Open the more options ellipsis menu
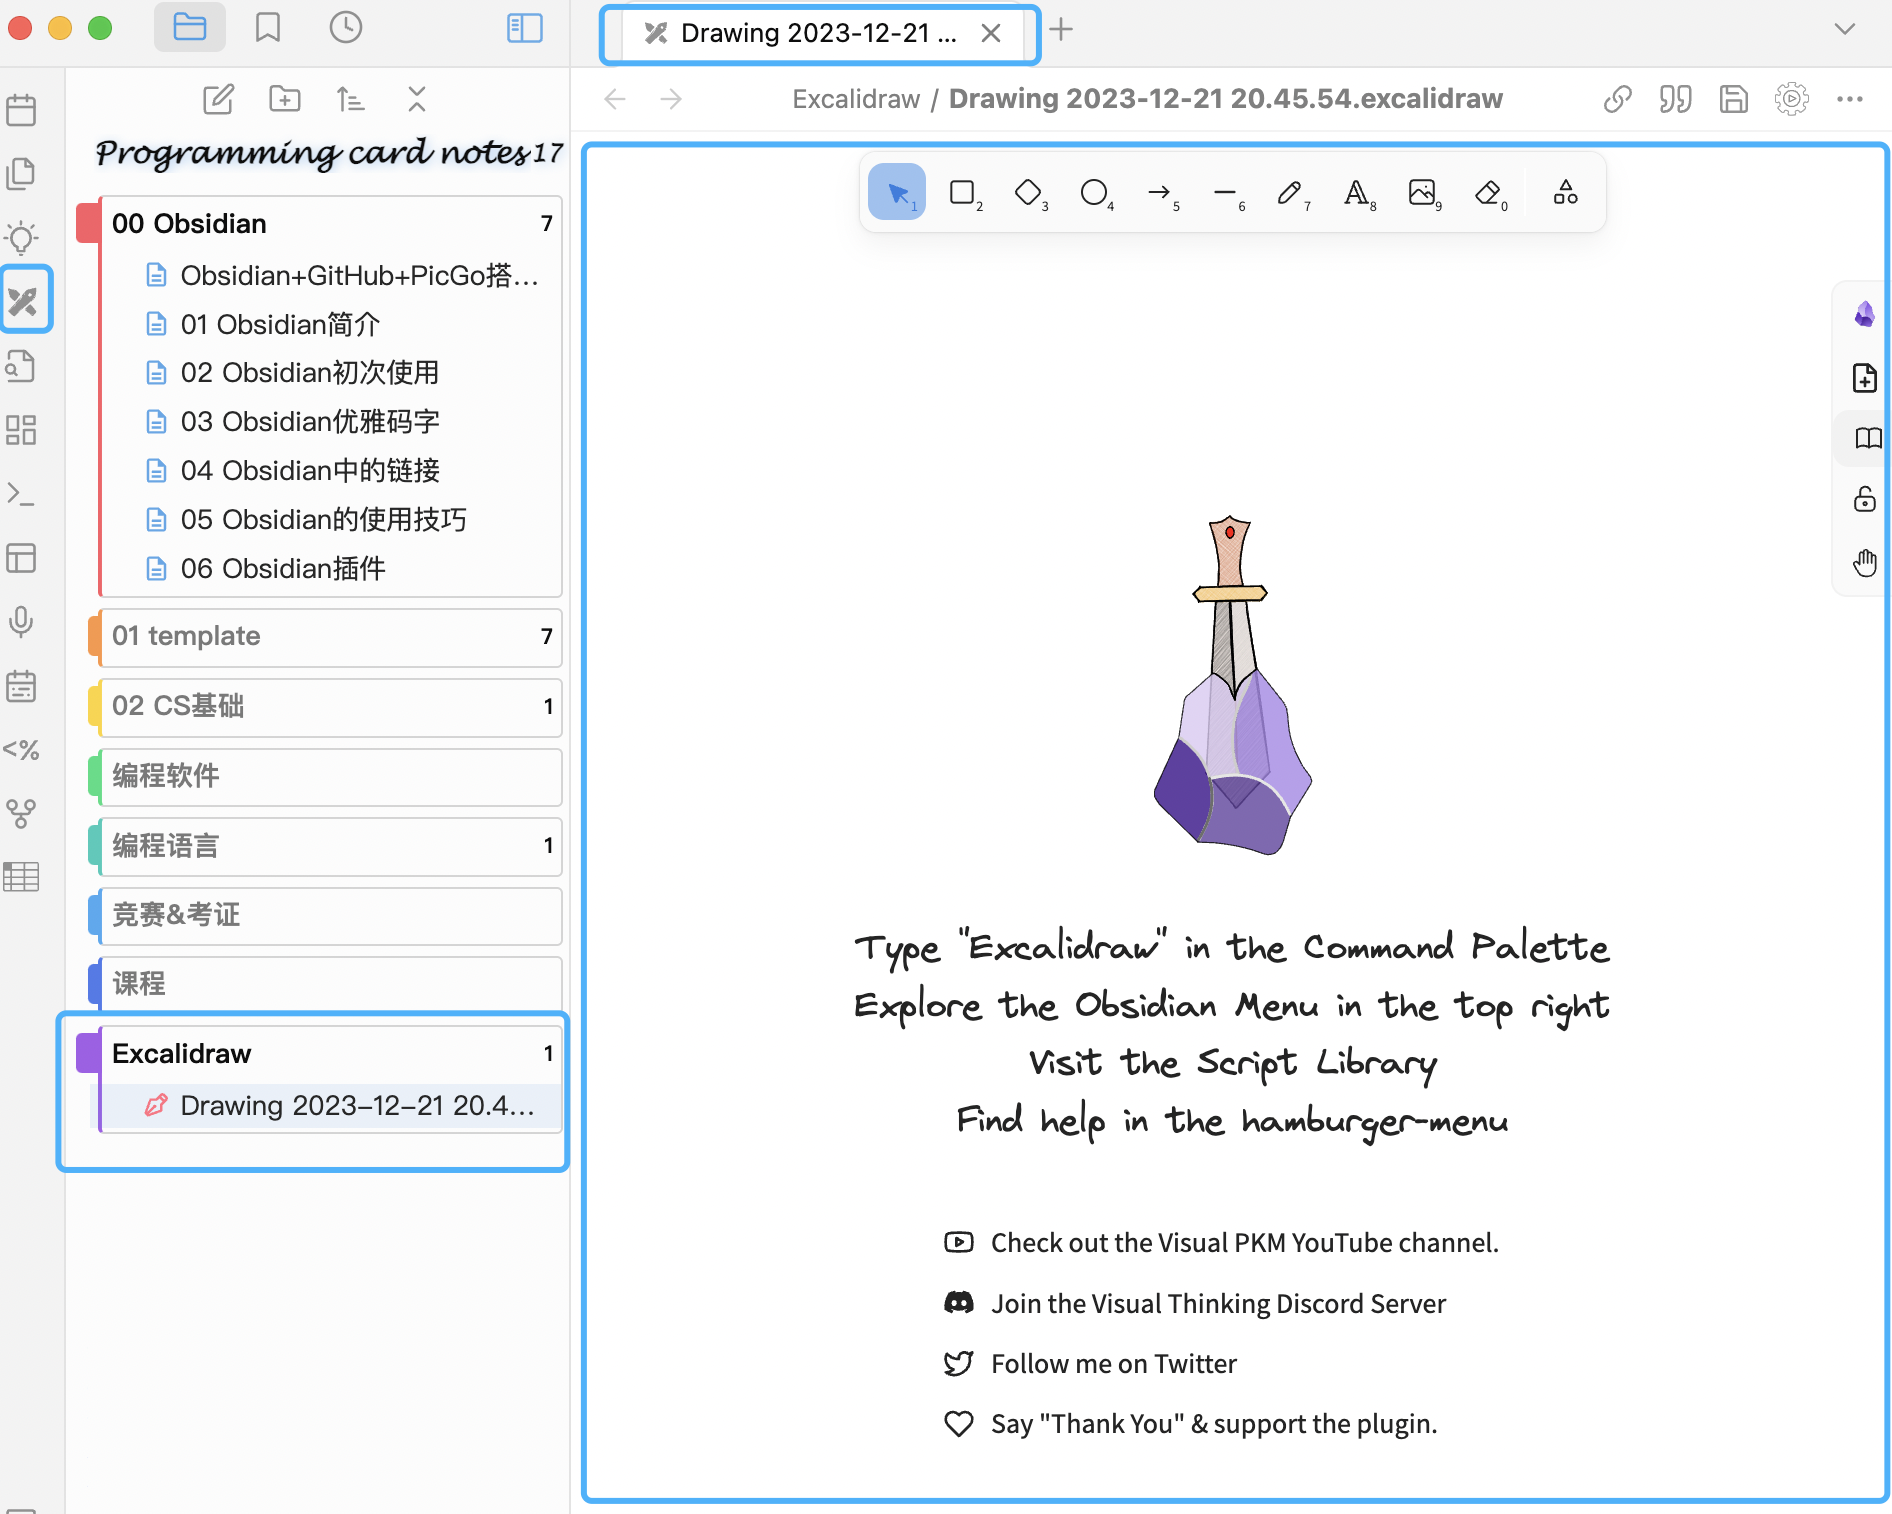The width and height of the screenshot is (1892, 1514). (1849, 99)
